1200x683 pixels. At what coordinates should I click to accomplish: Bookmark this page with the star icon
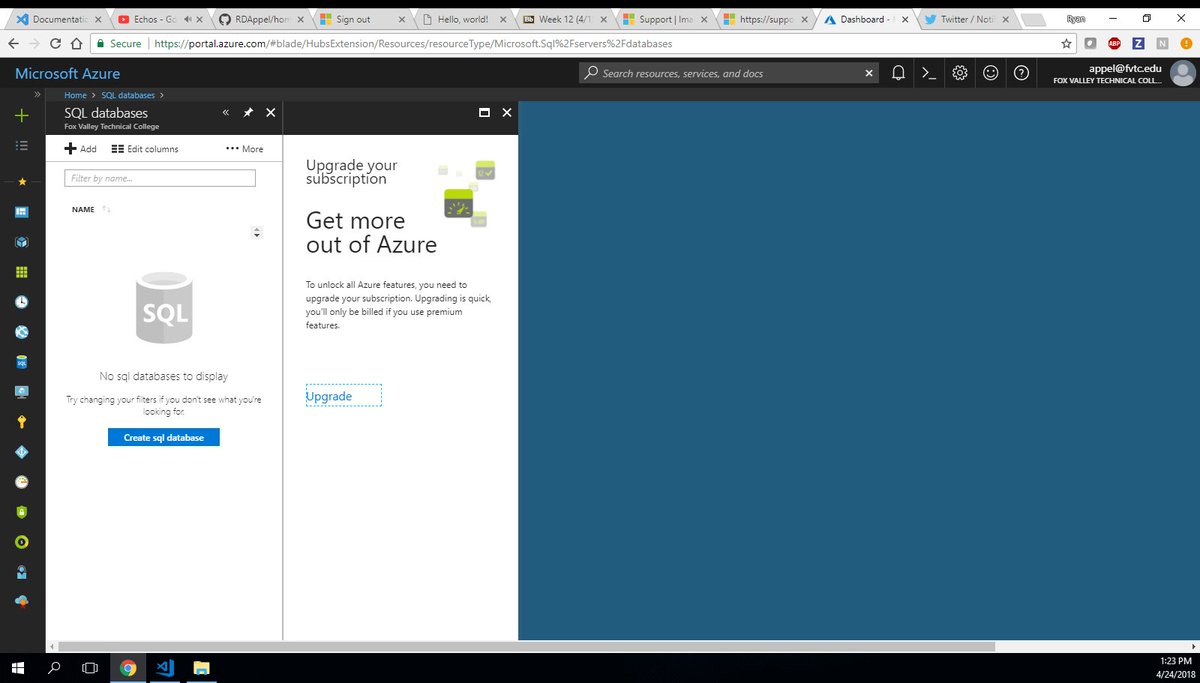click(x=1068, y=43)
